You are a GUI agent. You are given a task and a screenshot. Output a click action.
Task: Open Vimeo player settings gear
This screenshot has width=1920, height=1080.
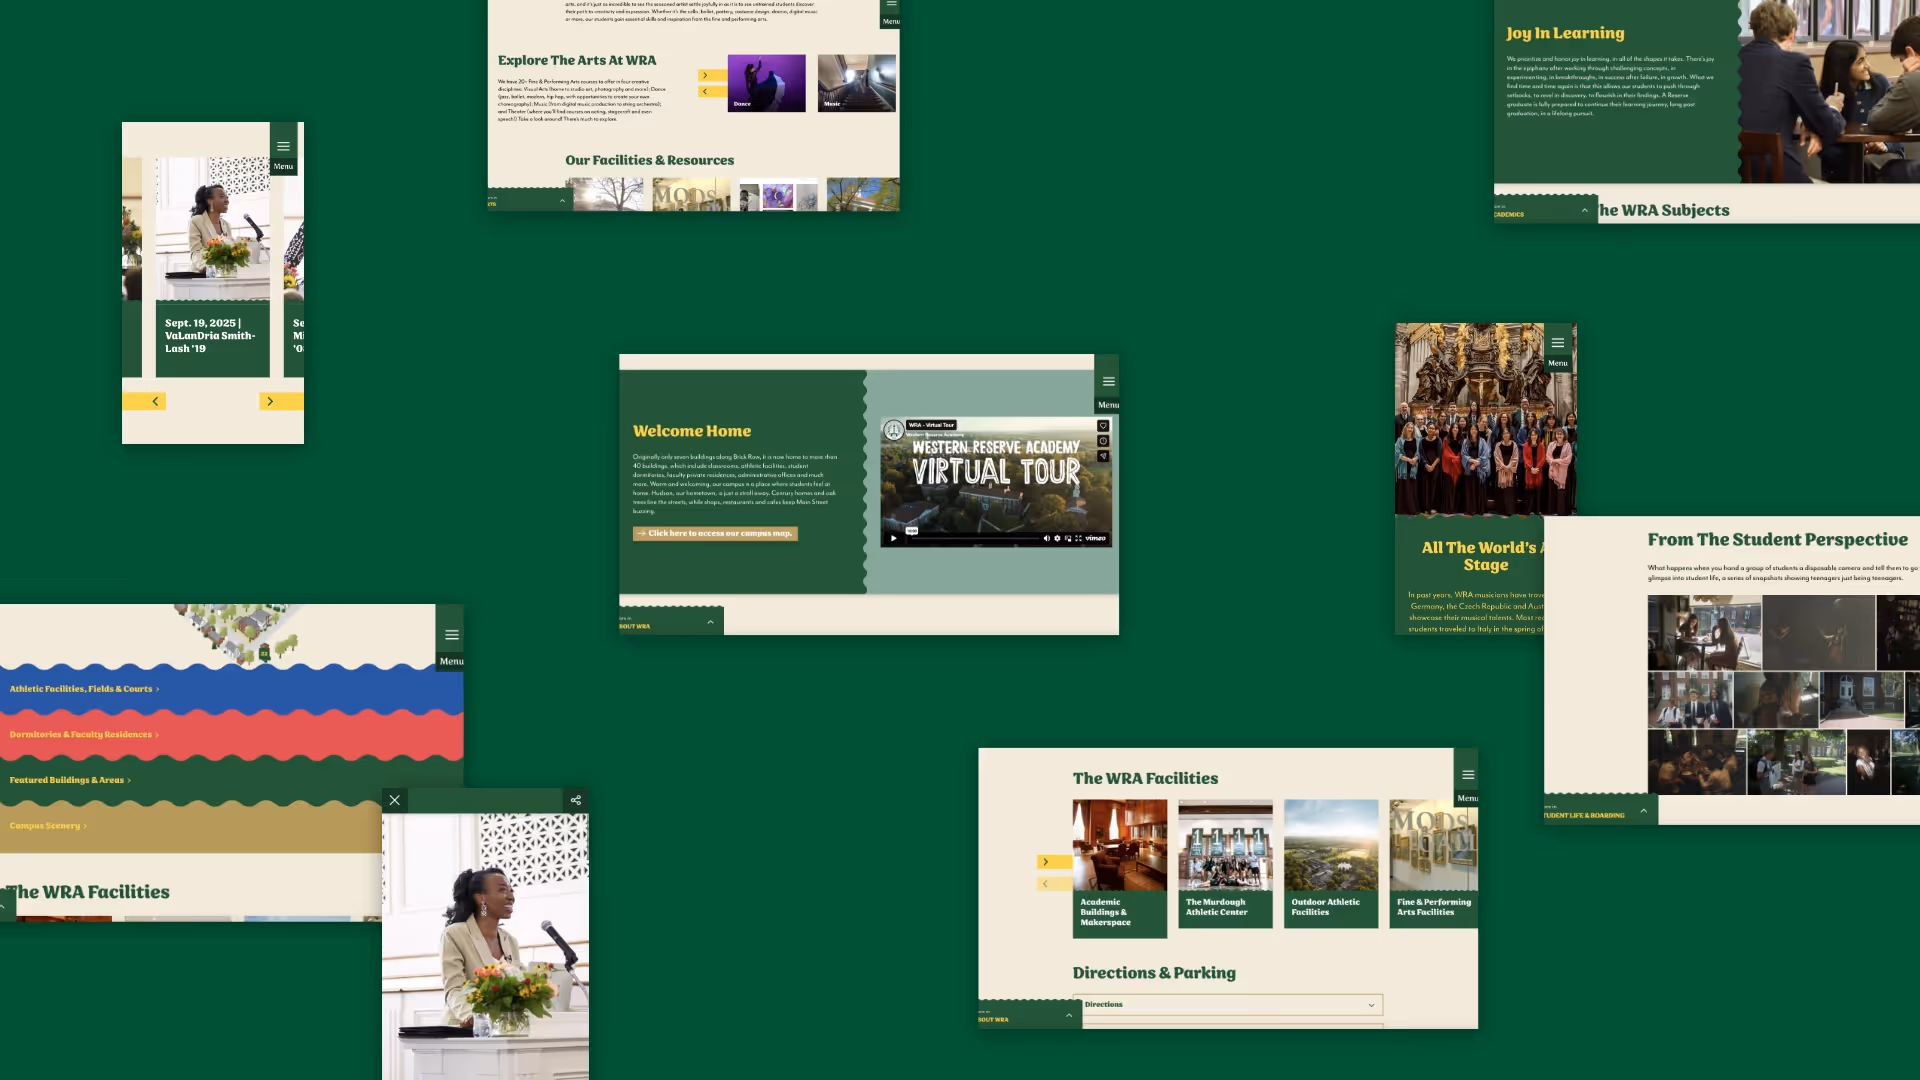coord(1057,538)
